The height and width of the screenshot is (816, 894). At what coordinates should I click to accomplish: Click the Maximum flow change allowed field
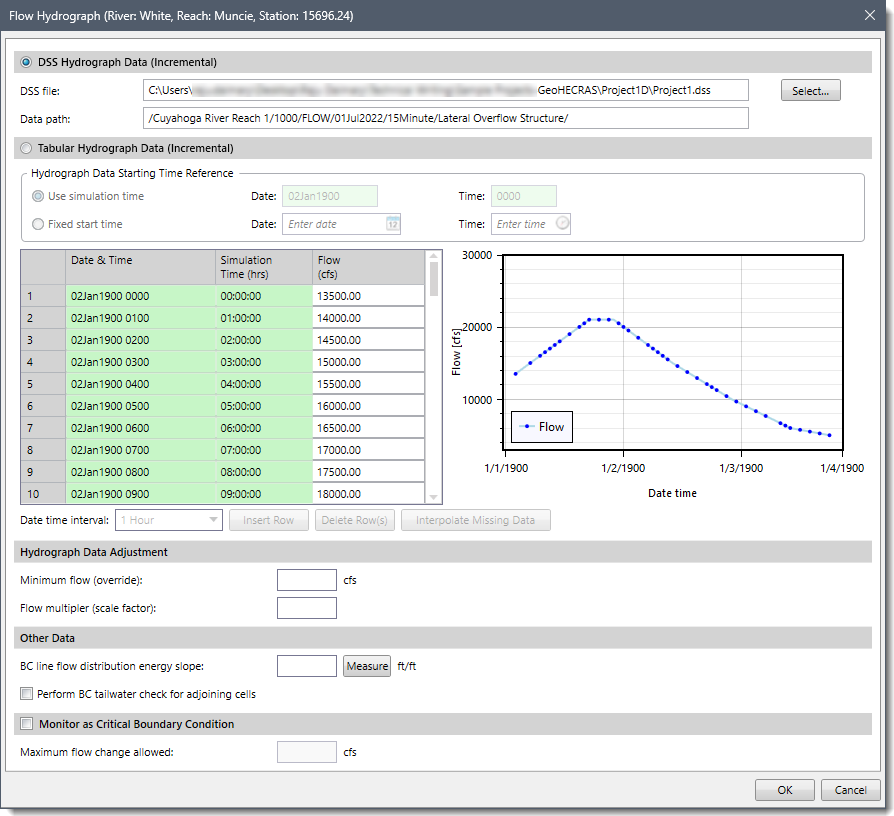click(307, 752)
